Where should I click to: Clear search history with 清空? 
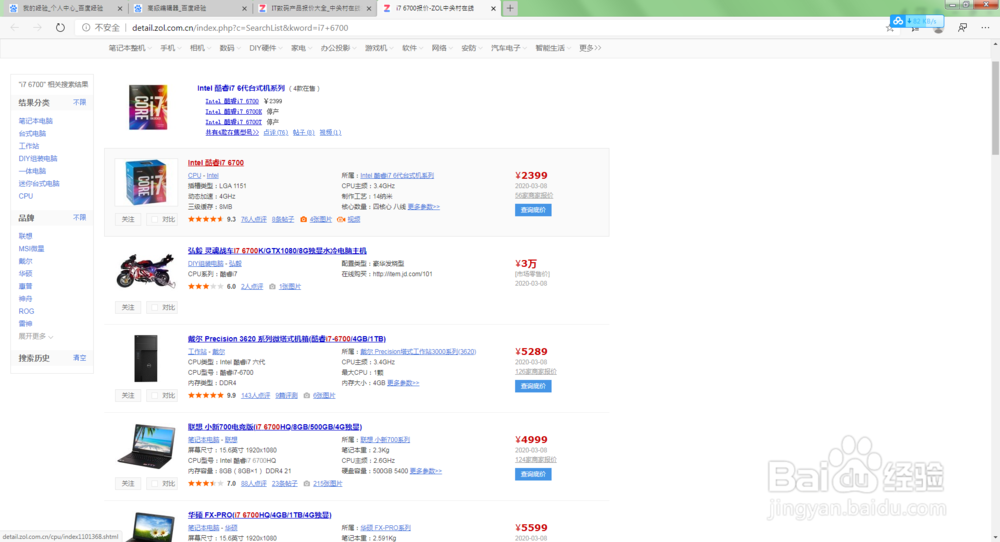[80, 358]
